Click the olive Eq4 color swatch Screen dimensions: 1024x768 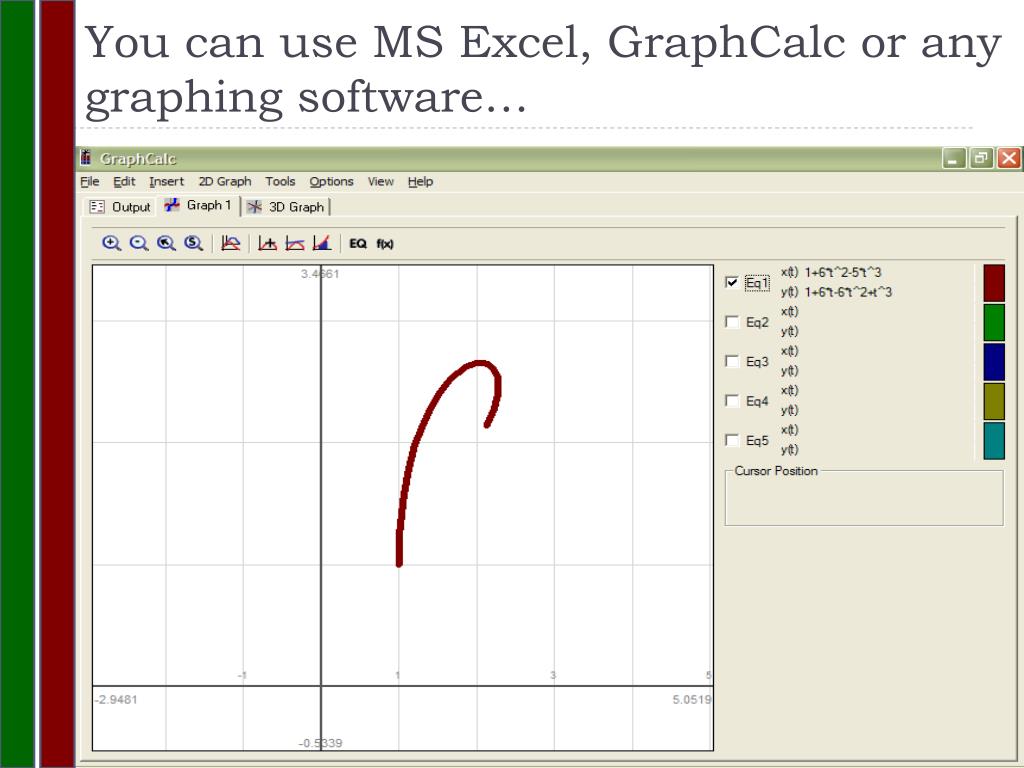coord(994,401)
